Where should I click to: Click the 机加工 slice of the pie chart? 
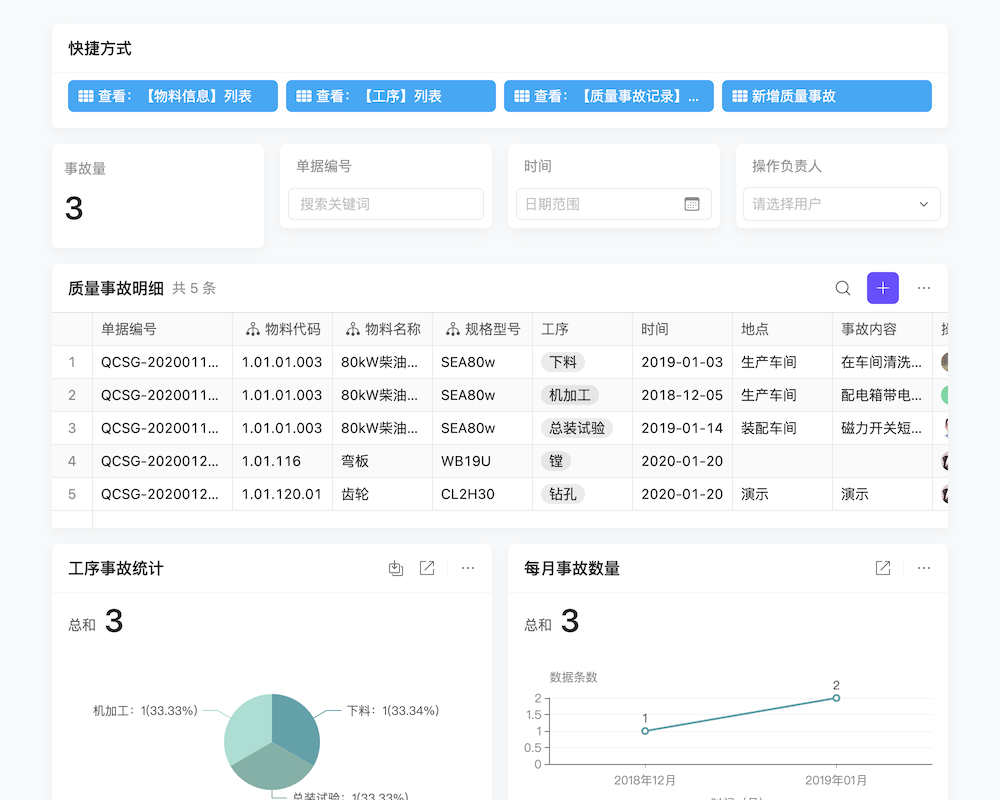(250, 725)
